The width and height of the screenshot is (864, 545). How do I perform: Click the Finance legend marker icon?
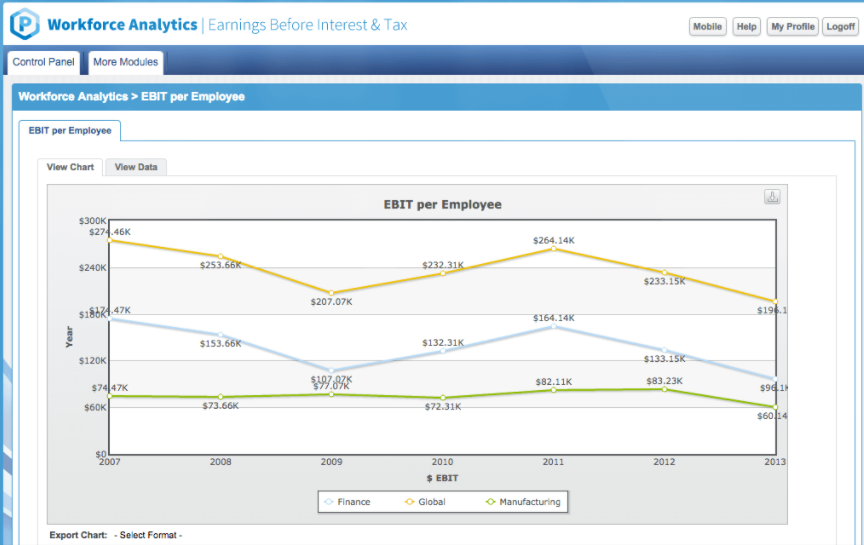click(329, 502)
